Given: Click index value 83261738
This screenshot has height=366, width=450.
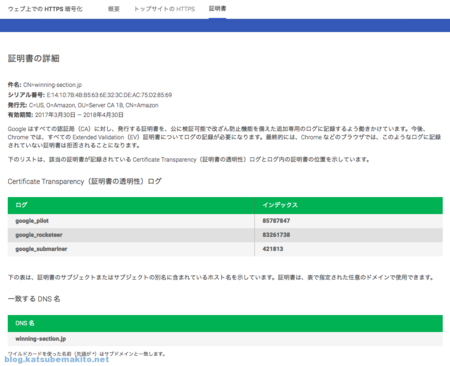Looking at the screenshot, I should [276, 235].
